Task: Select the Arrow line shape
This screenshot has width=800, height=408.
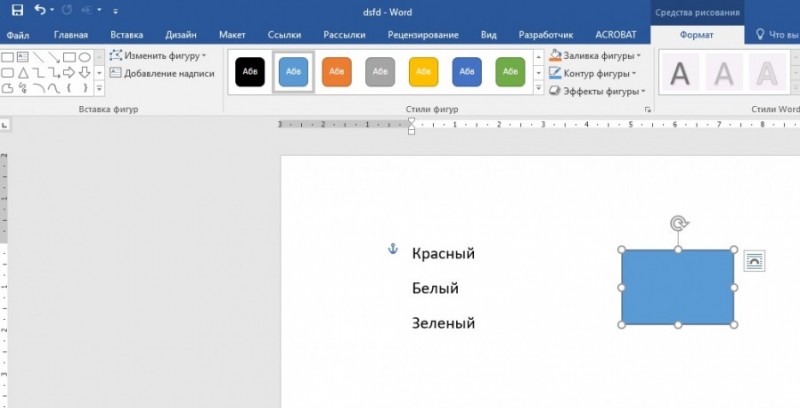Action: tap(54, 57)
